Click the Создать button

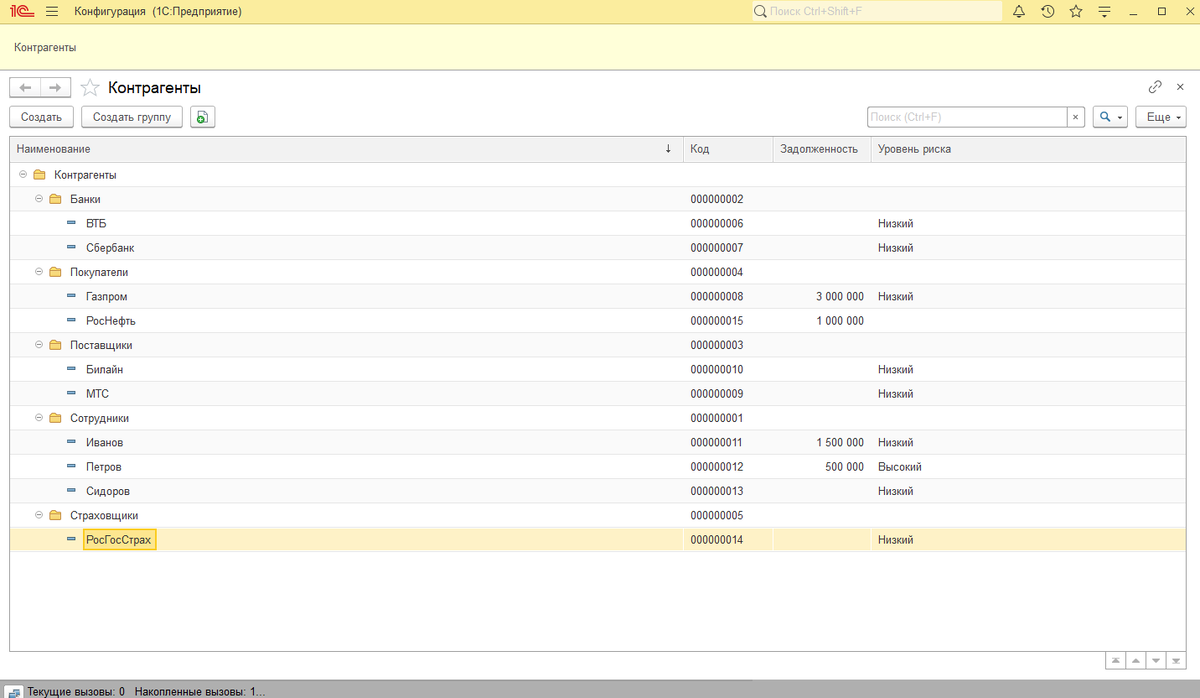click(41, 117)
